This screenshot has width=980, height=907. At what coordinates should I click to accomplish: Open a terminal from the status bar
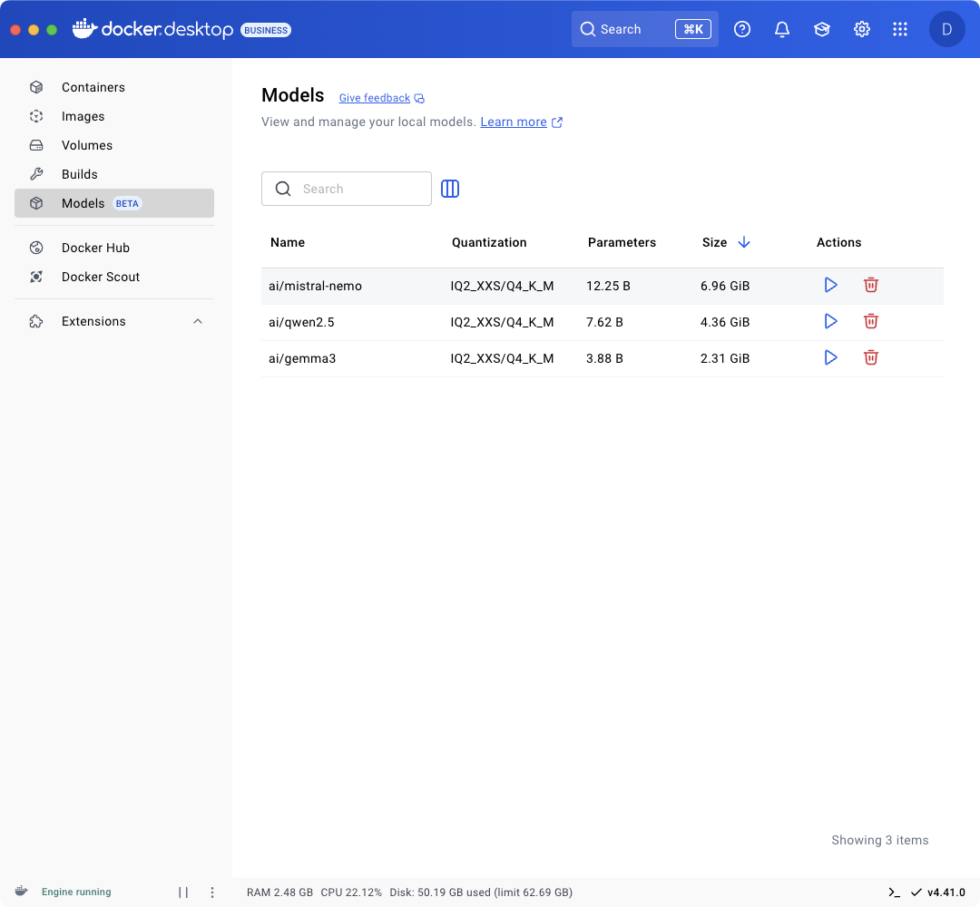point(893,892)
